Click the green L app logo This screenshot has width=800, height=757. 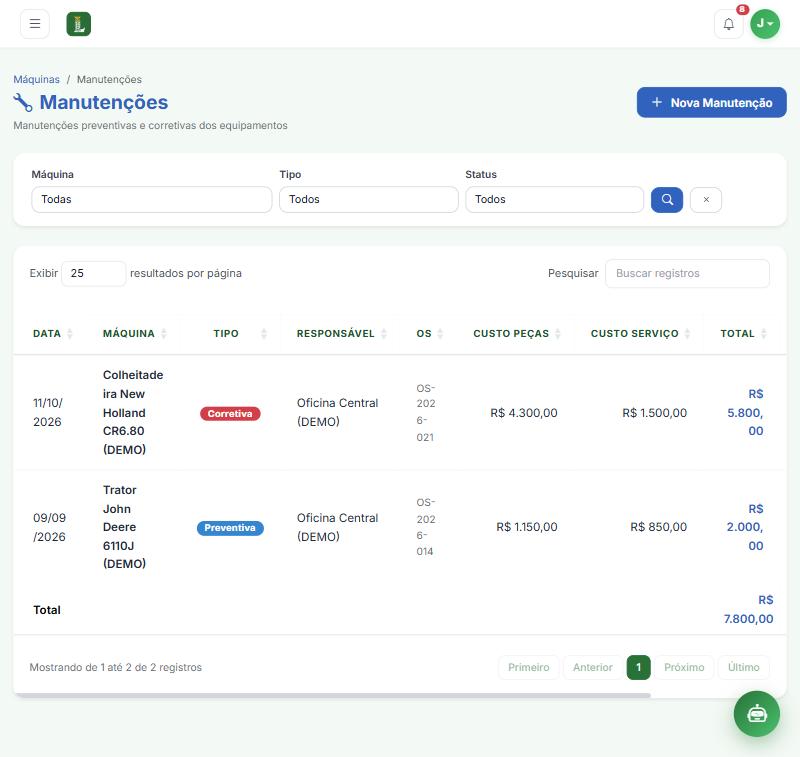pyautogui.click(x=79, y=24)
